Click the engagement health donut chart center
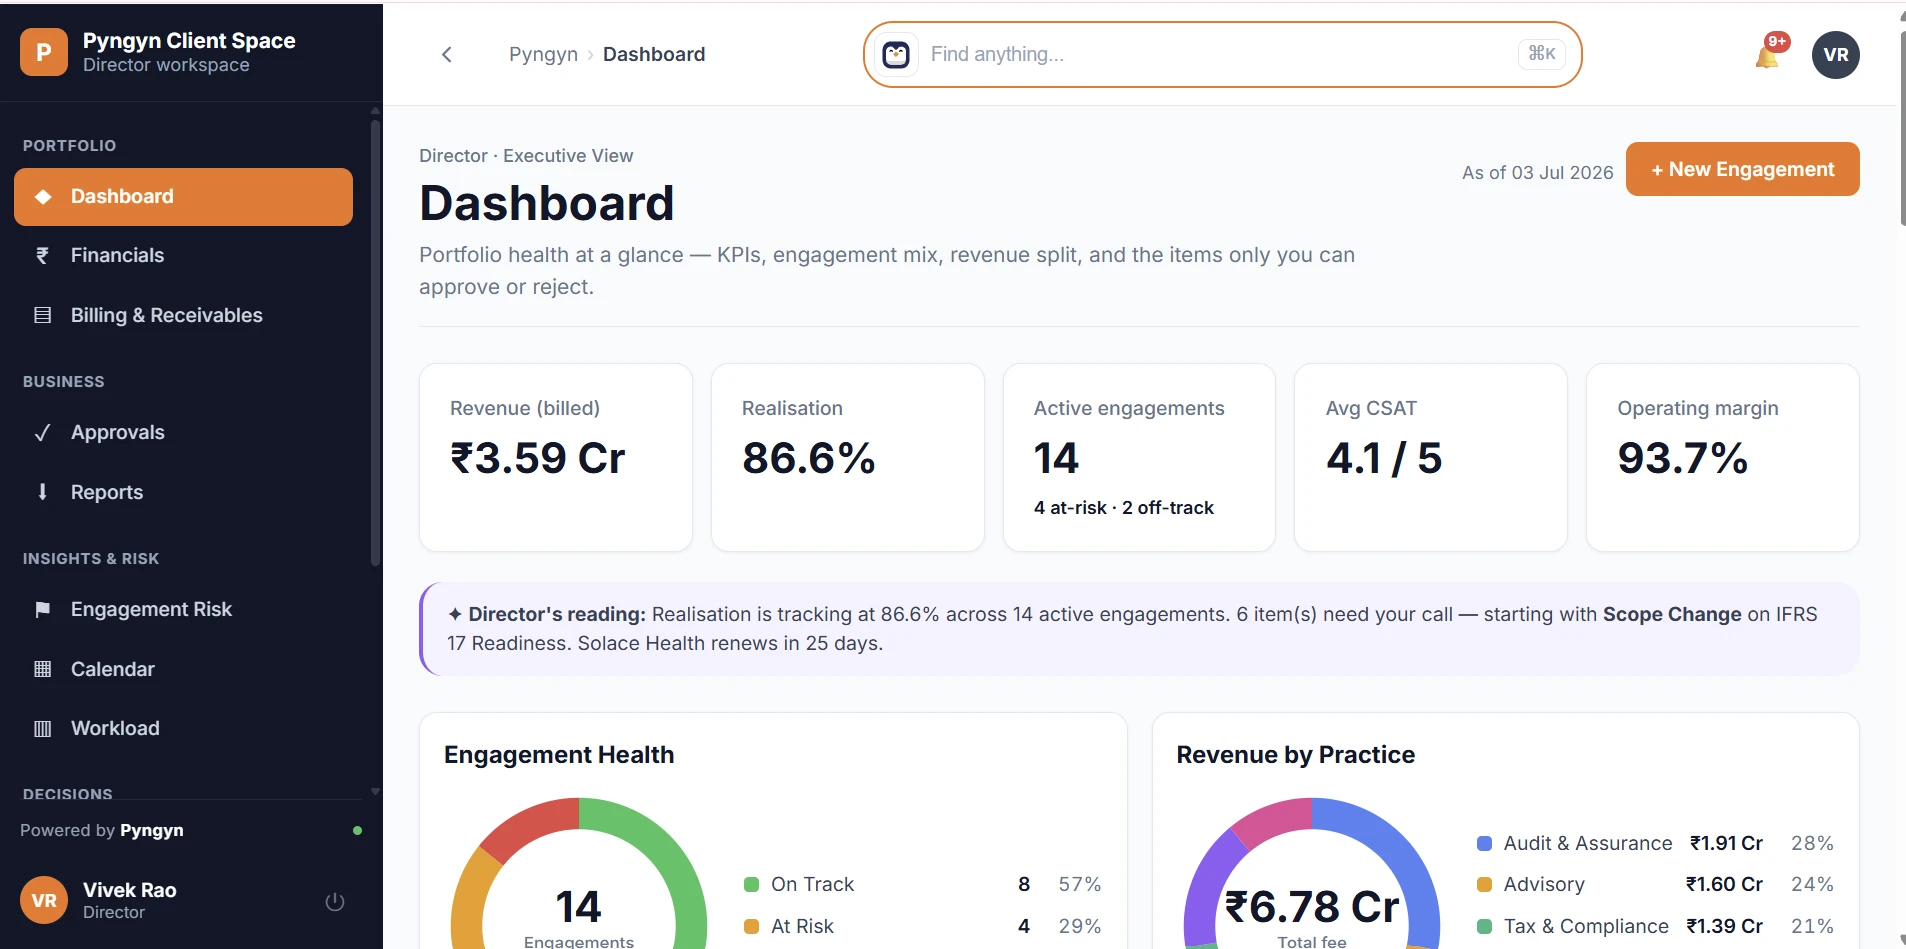 coord(578,908)
